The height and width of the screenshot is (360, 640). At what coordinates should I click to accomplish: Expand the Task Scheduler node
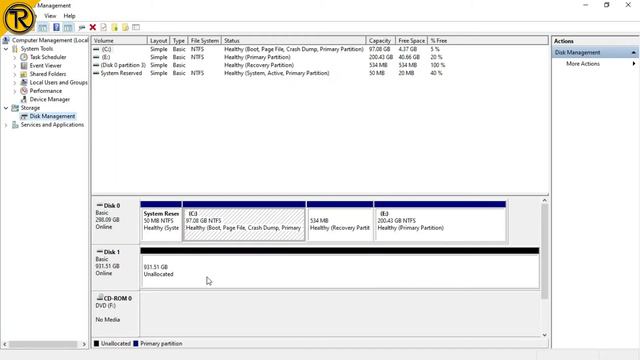point(15,57)
